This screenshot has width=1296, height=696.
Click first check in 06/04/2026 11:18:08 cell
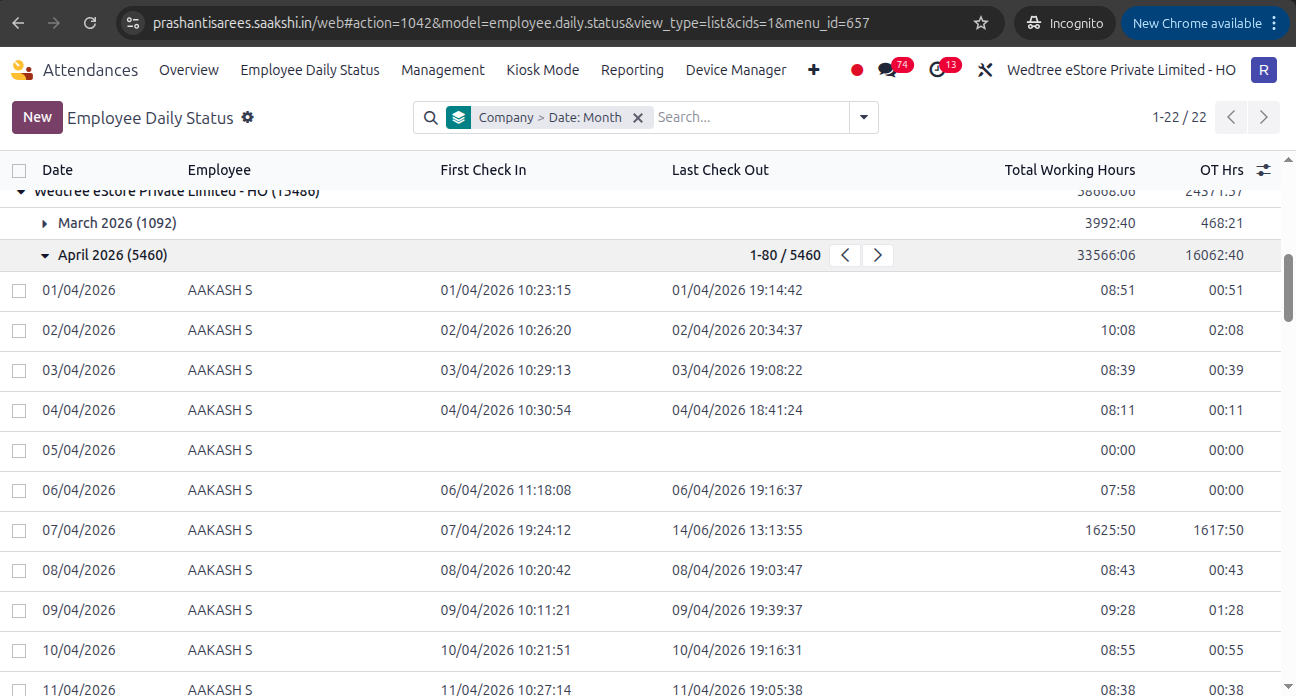click(x=506, y=490)
